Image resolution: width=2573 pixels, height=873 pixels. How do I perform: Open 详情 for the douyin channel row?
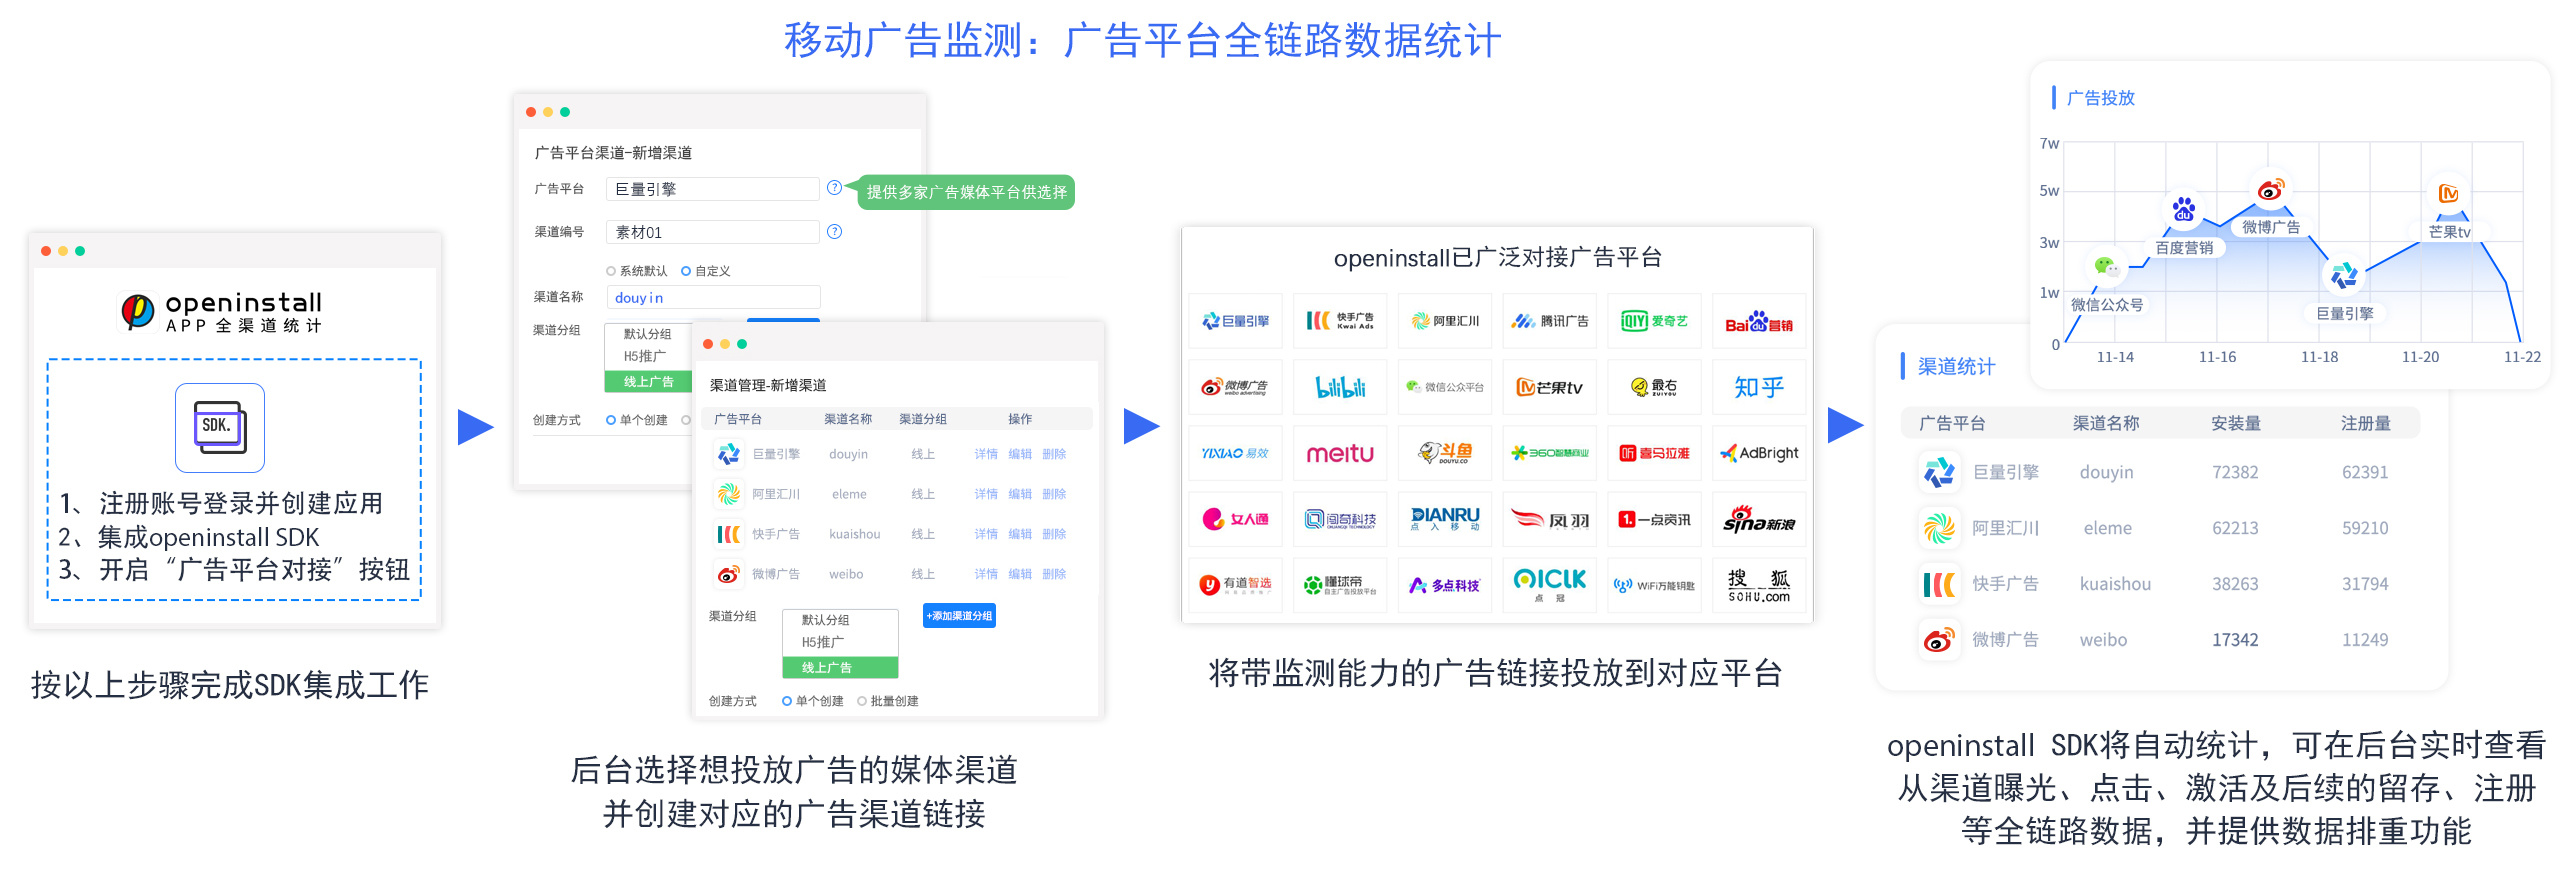986,454
